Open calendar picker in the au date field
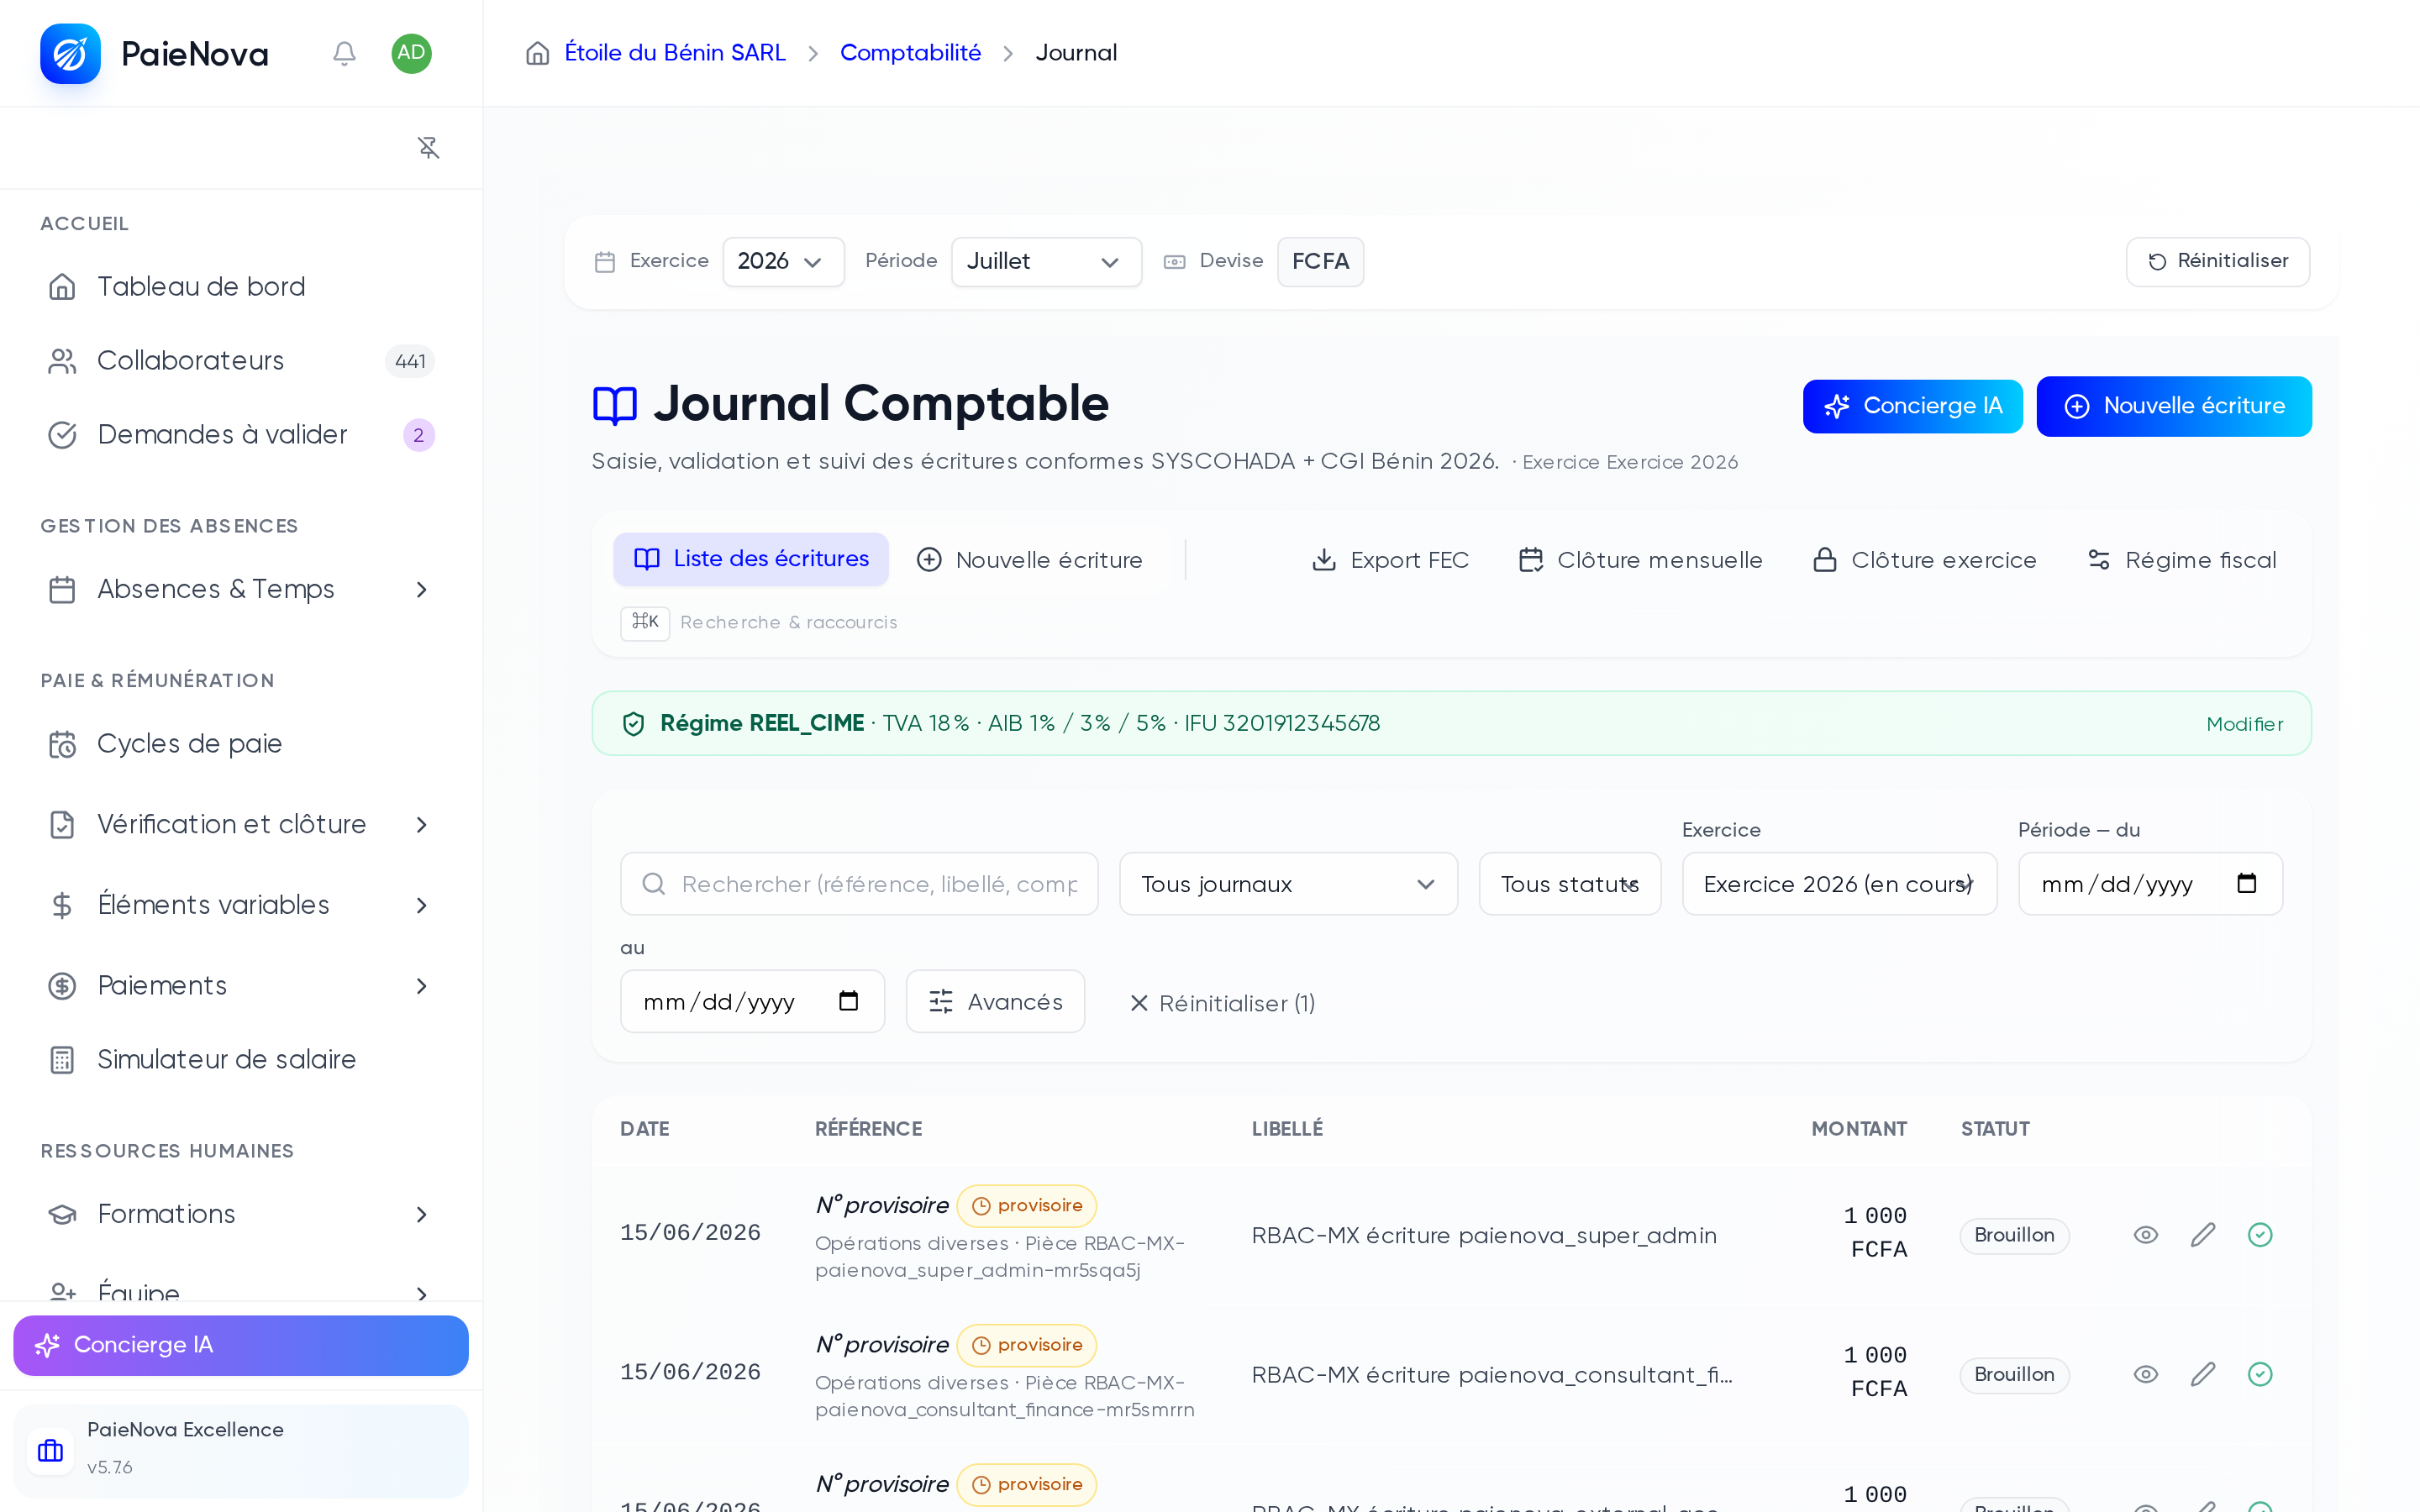This screenshot has height=1512, width=2420. tap(849, 1001)
